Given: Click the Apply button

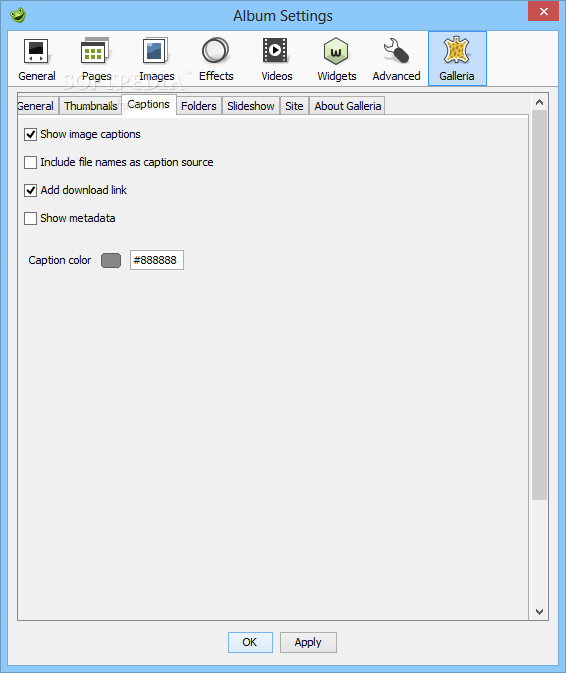Looking at the screenshot, I should tap(308, 642).
